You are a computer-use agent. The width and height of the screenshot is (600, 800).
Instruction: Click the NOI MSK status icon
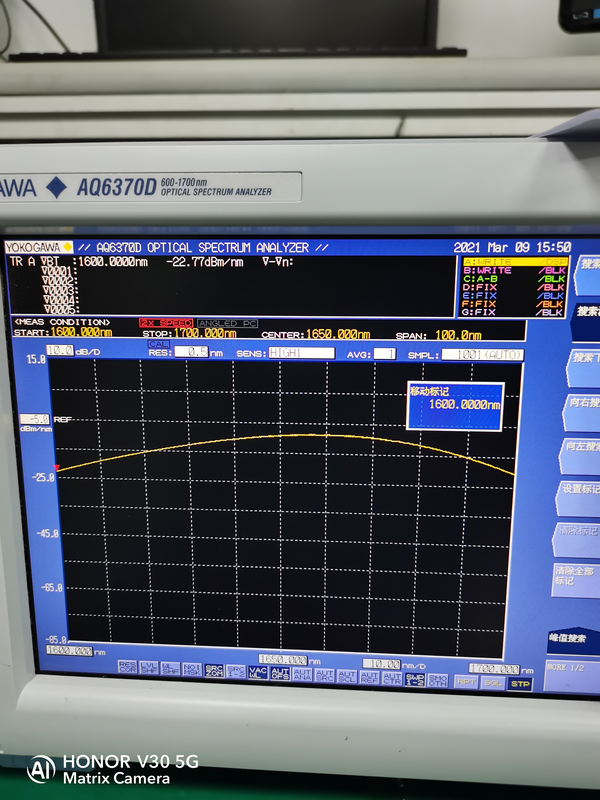(x=192, y=669)
